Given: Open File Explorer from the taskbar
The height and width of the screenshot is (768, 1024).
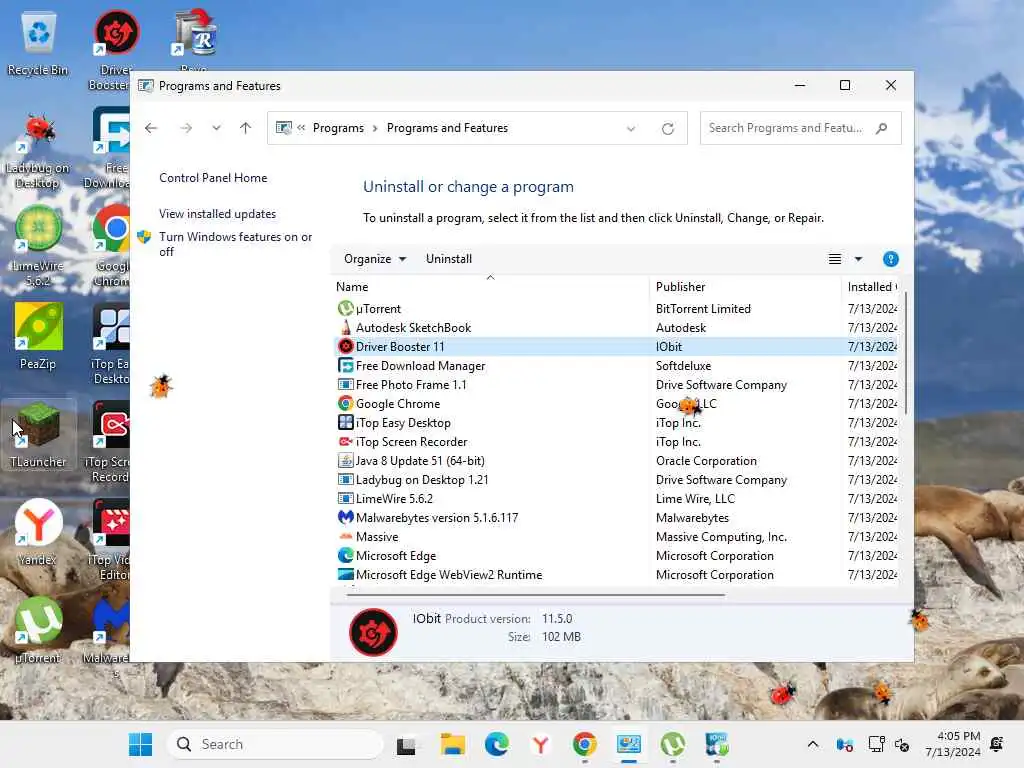Looking at the screenshot, I should [x=452, y=744].
